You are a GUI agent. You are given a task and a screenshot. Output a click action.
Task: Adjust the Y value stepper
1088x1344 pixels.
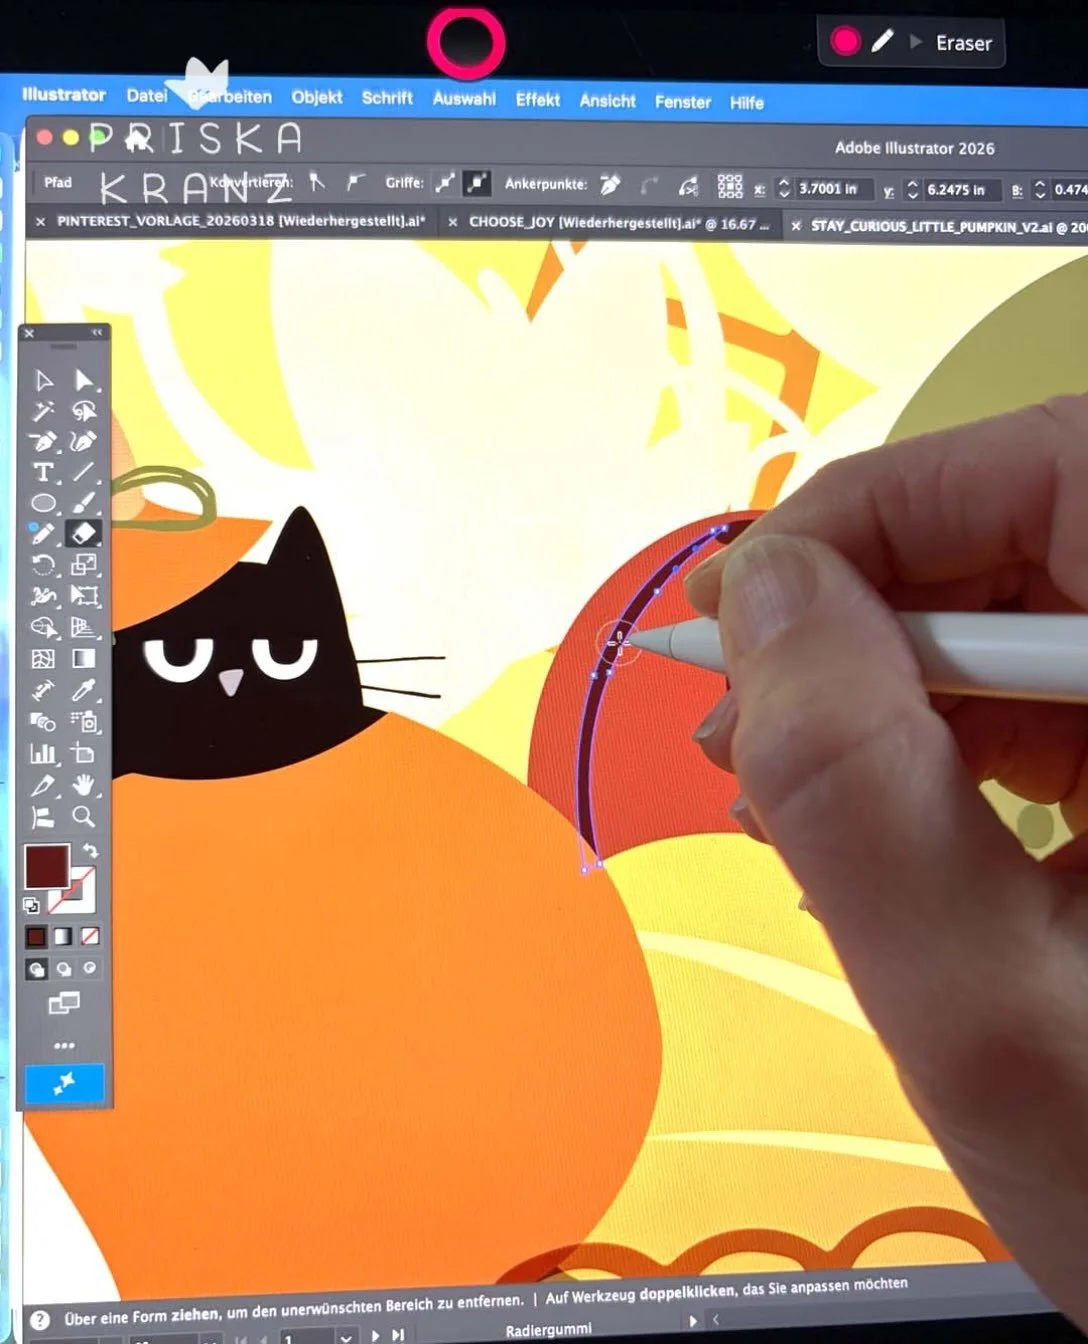(x=912, y=189)
